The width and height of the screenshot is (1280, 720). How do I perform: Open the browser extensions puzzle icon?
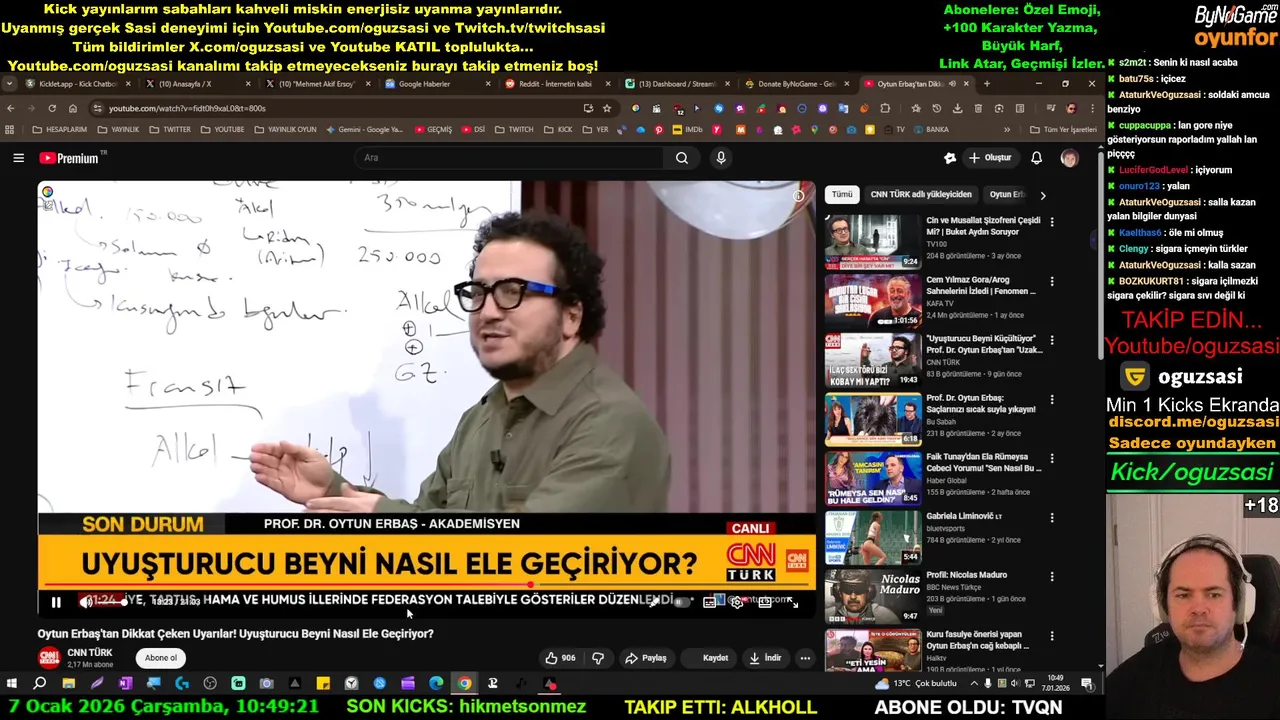[885, 108]
